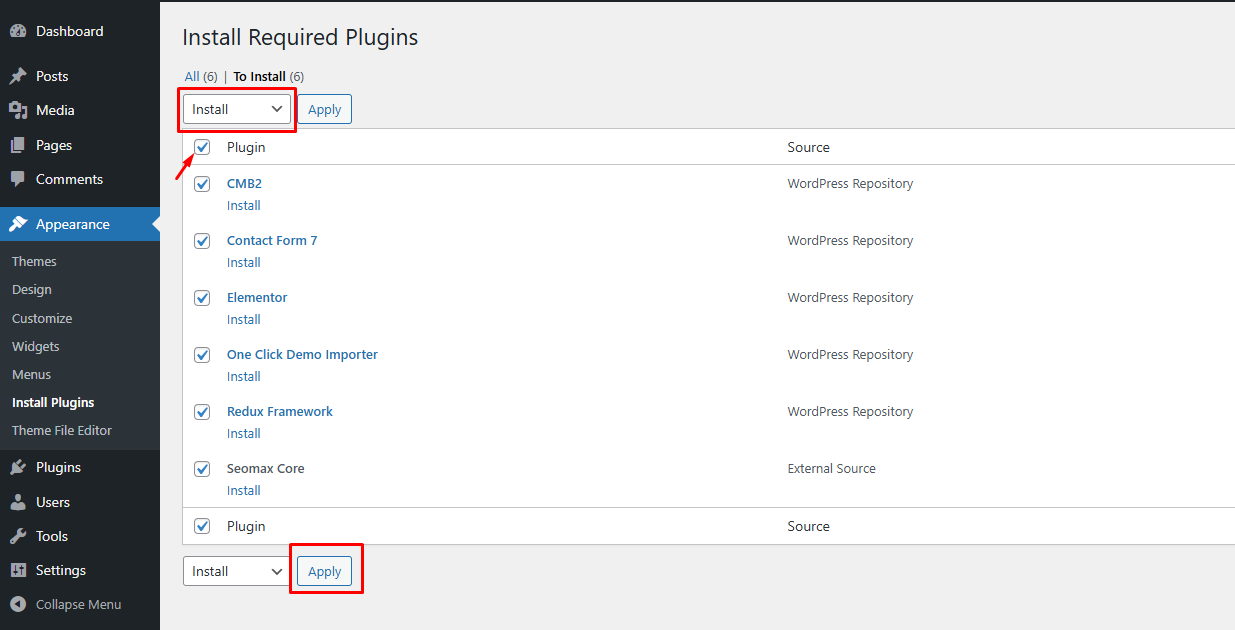Click the Comments speech bubble icon

pos(18,179)
